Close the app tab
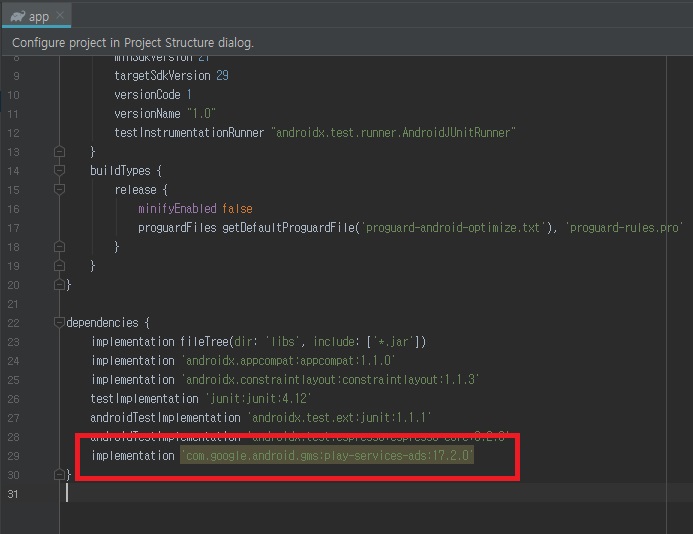Screen dimensions: 693x534 pos(60,15)
